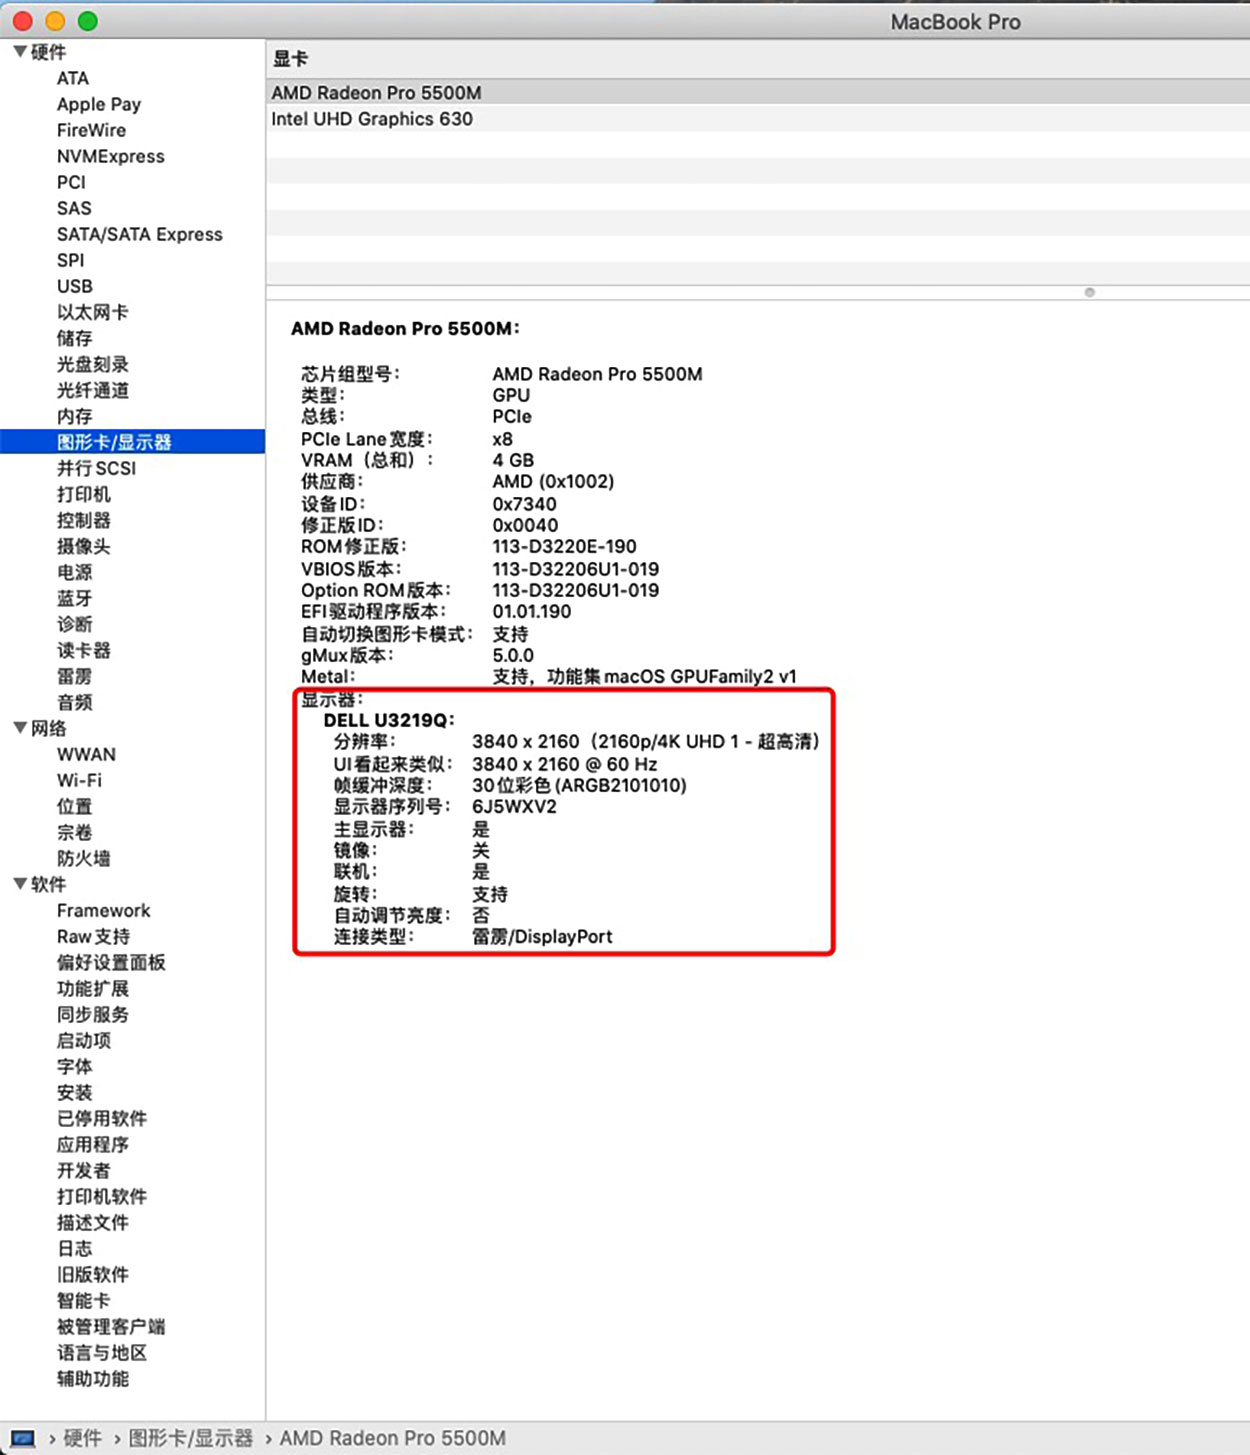The image size is (1250, 1455).
Task: Select 摄像头 camera entry
Action: [x=84, y=546]
